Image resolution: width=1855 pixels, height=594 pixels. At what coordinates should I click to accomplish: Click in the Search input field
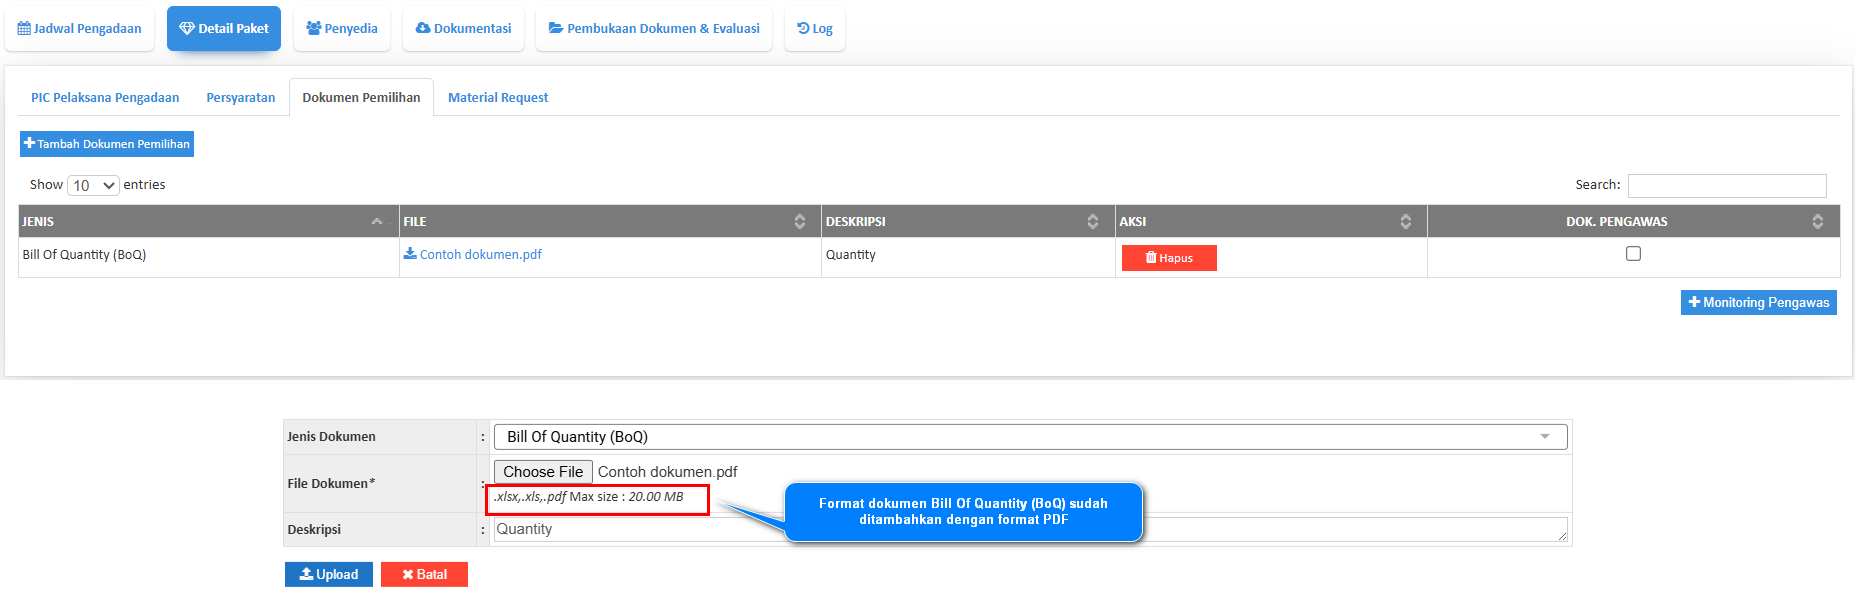point(1726,186)
